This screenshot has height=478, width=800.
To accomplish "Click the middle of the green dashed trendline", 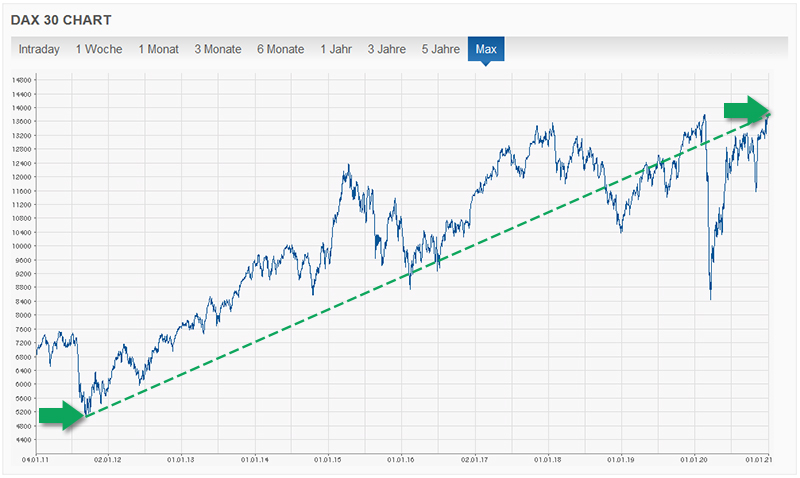I will pos(428,267).
